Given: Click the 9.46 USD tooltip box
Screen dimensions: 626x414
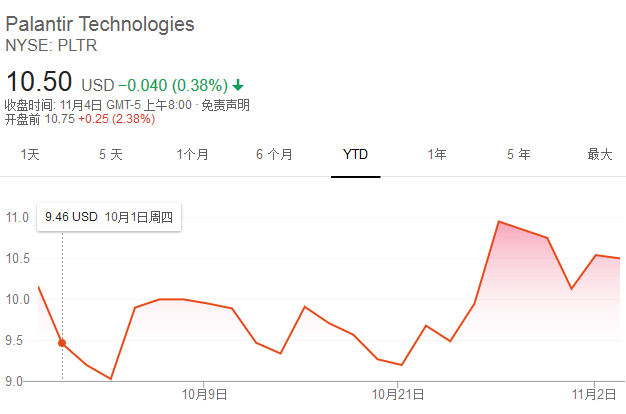Looking at the screenshot, I should pos(109,216).
